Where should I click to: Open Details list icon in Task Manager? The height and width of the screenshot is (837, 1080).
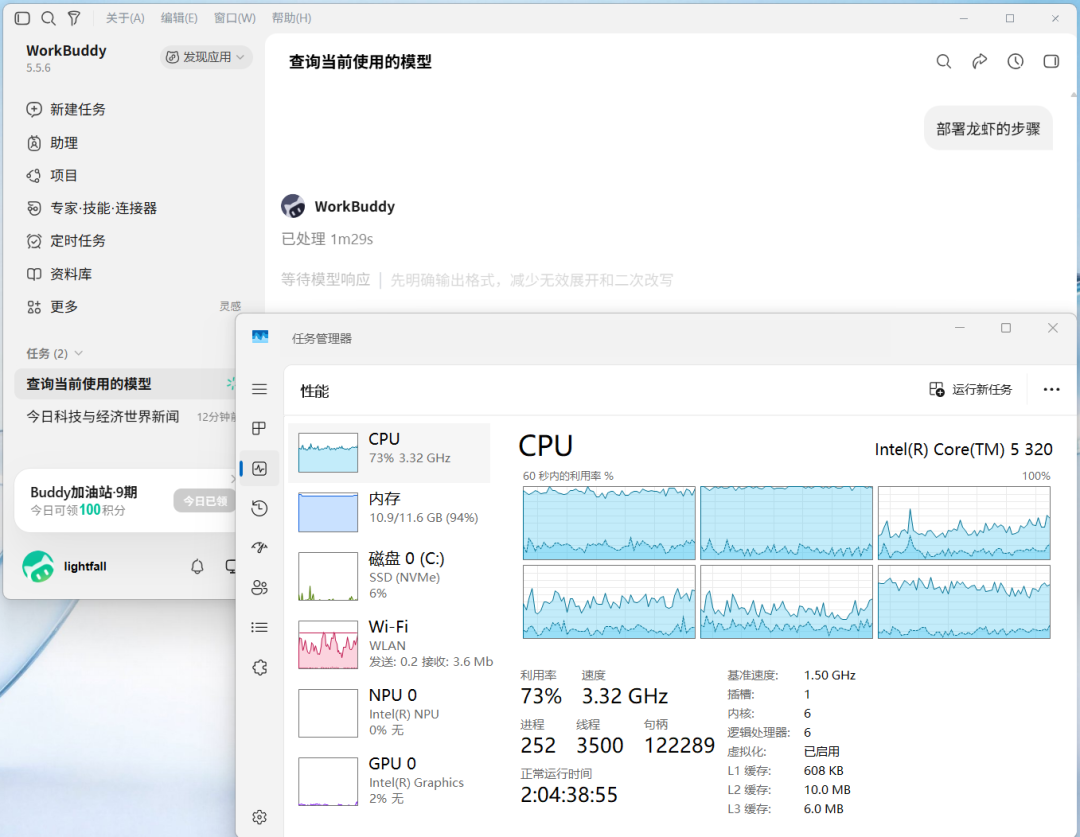(x=260, y=627)
